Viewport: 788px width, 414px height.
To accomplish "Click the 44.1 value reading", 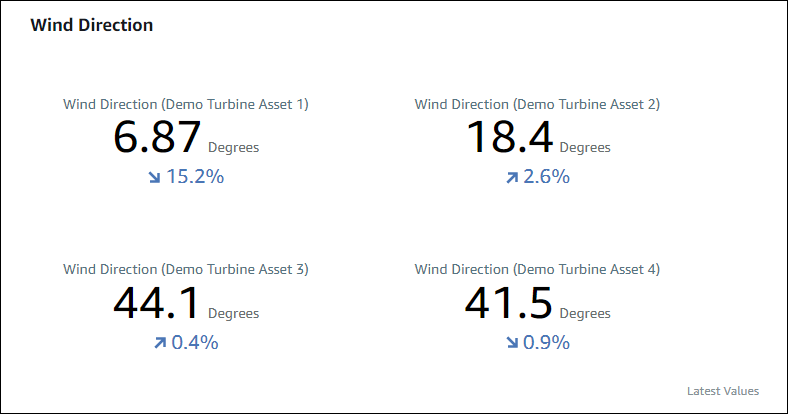I will coord(158,303).
